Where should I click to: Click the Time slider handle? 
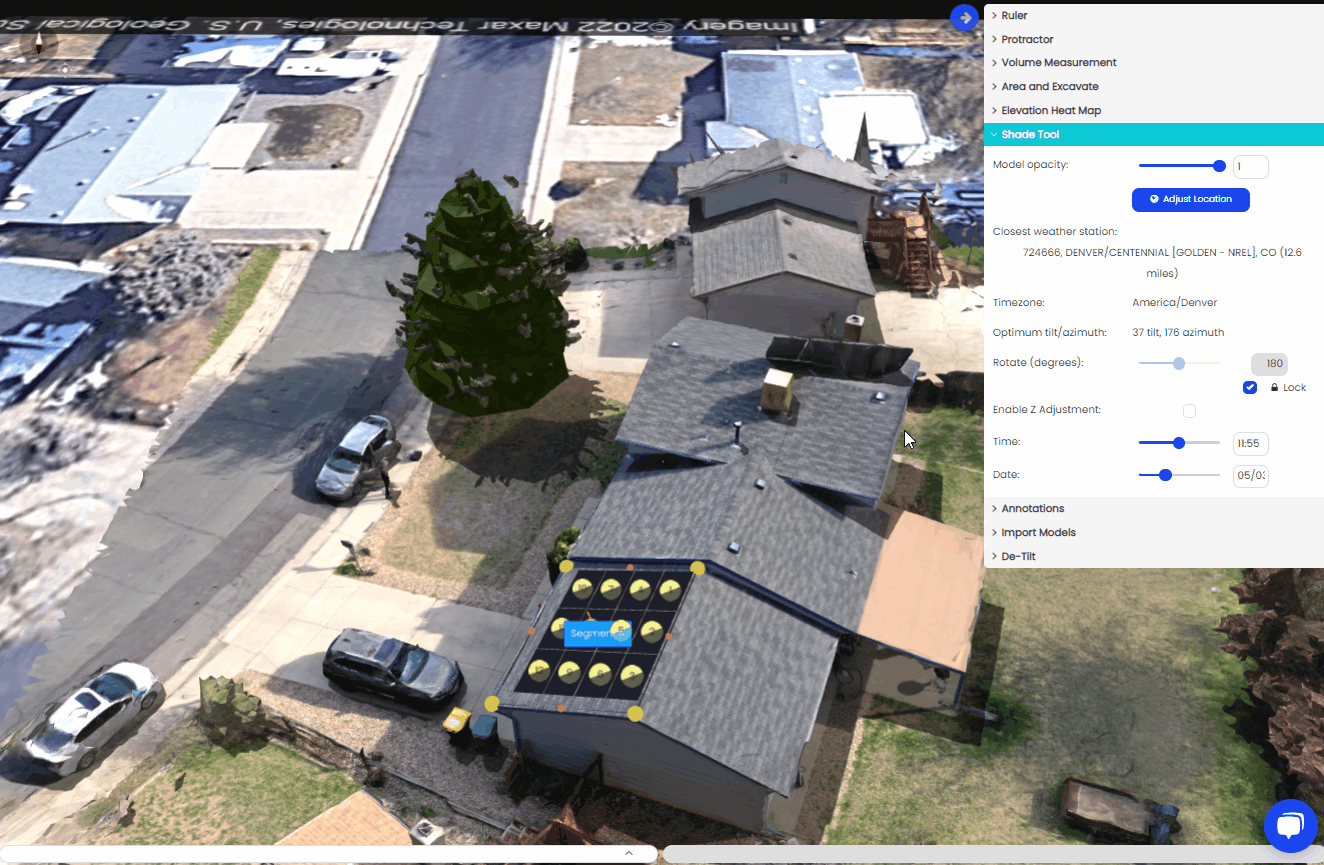coord(1179,443)
